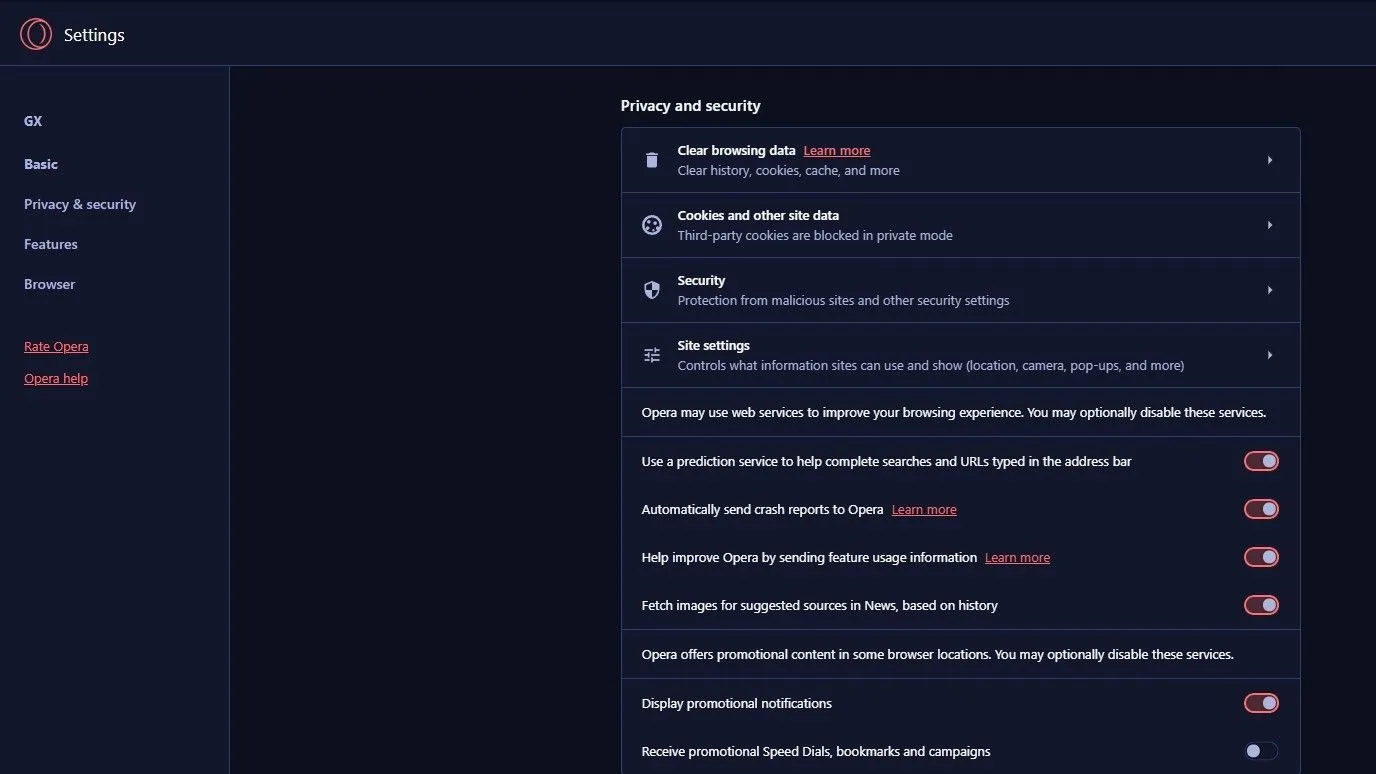This screenshot has width=1376, height=774.
Task: Select Features in the sidebar
Action: click(51, 244)
